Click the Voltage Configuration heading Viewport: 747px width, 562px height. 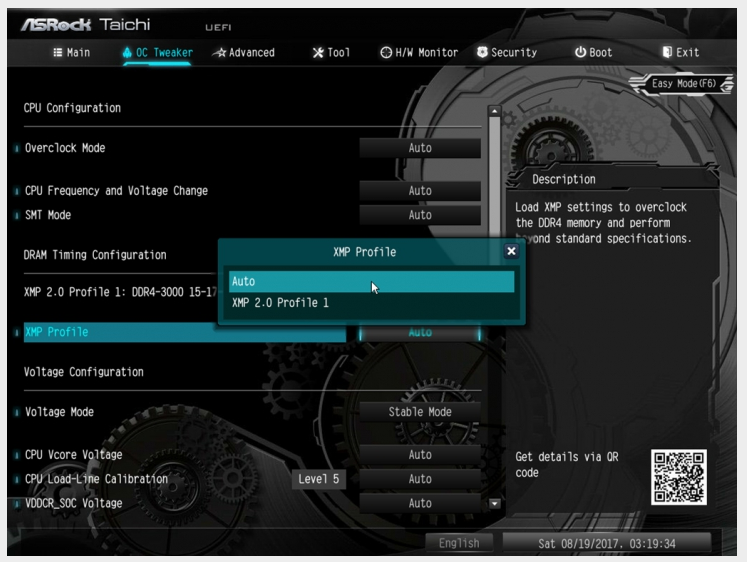pyautogui.click(x=83, y=372)
